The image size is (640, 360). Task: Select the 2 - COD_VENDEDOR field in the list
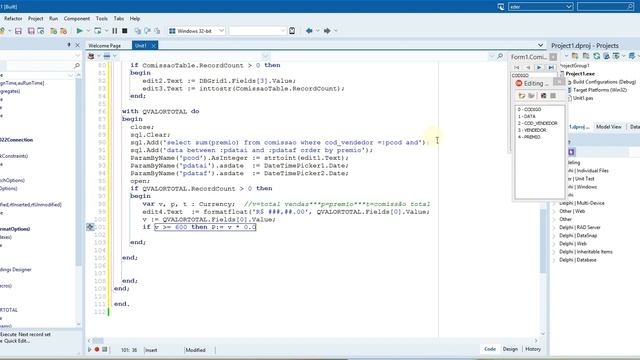click(538, 123)
